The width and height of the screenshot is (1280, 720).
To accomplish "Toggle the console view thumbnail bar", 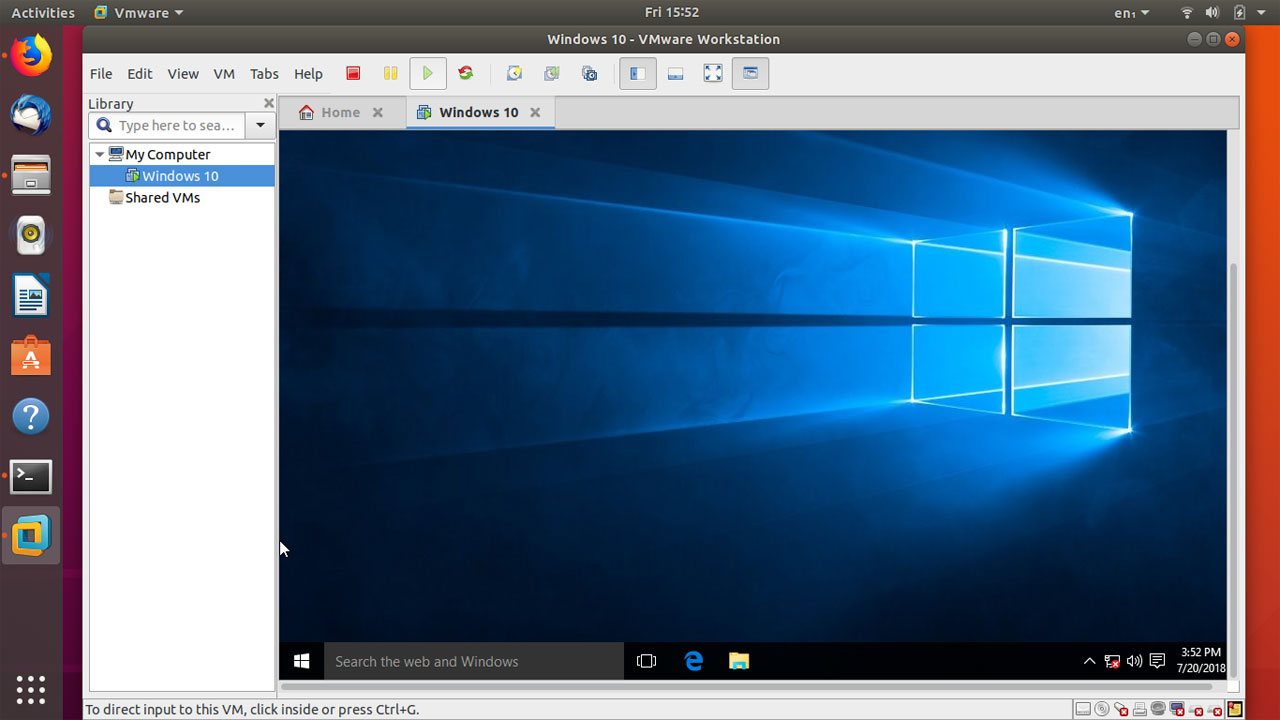I will (x=675, y=72).
